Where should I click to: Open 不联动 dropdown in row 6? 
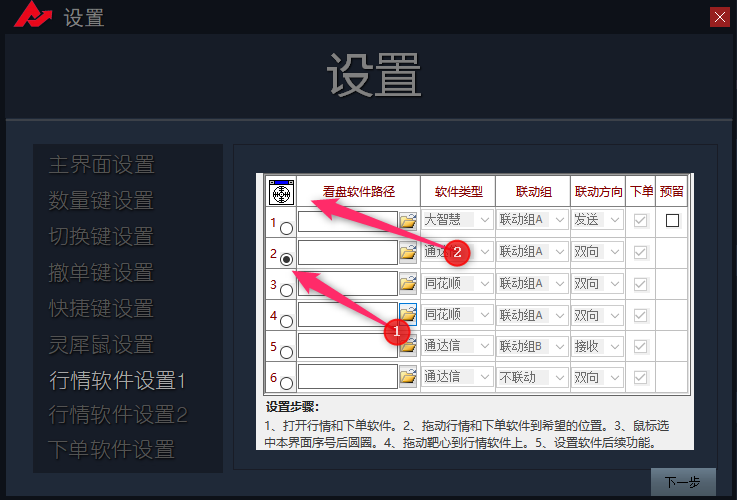pyautogui.click(x=532, y=377)
